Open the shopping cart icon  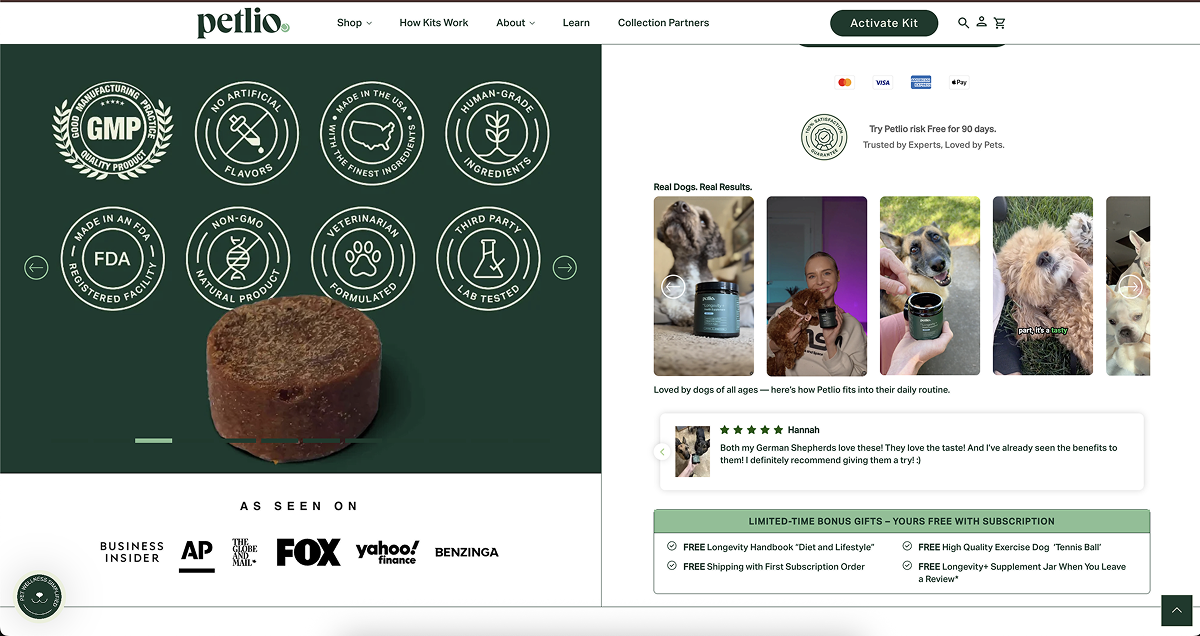click(999, 23)
